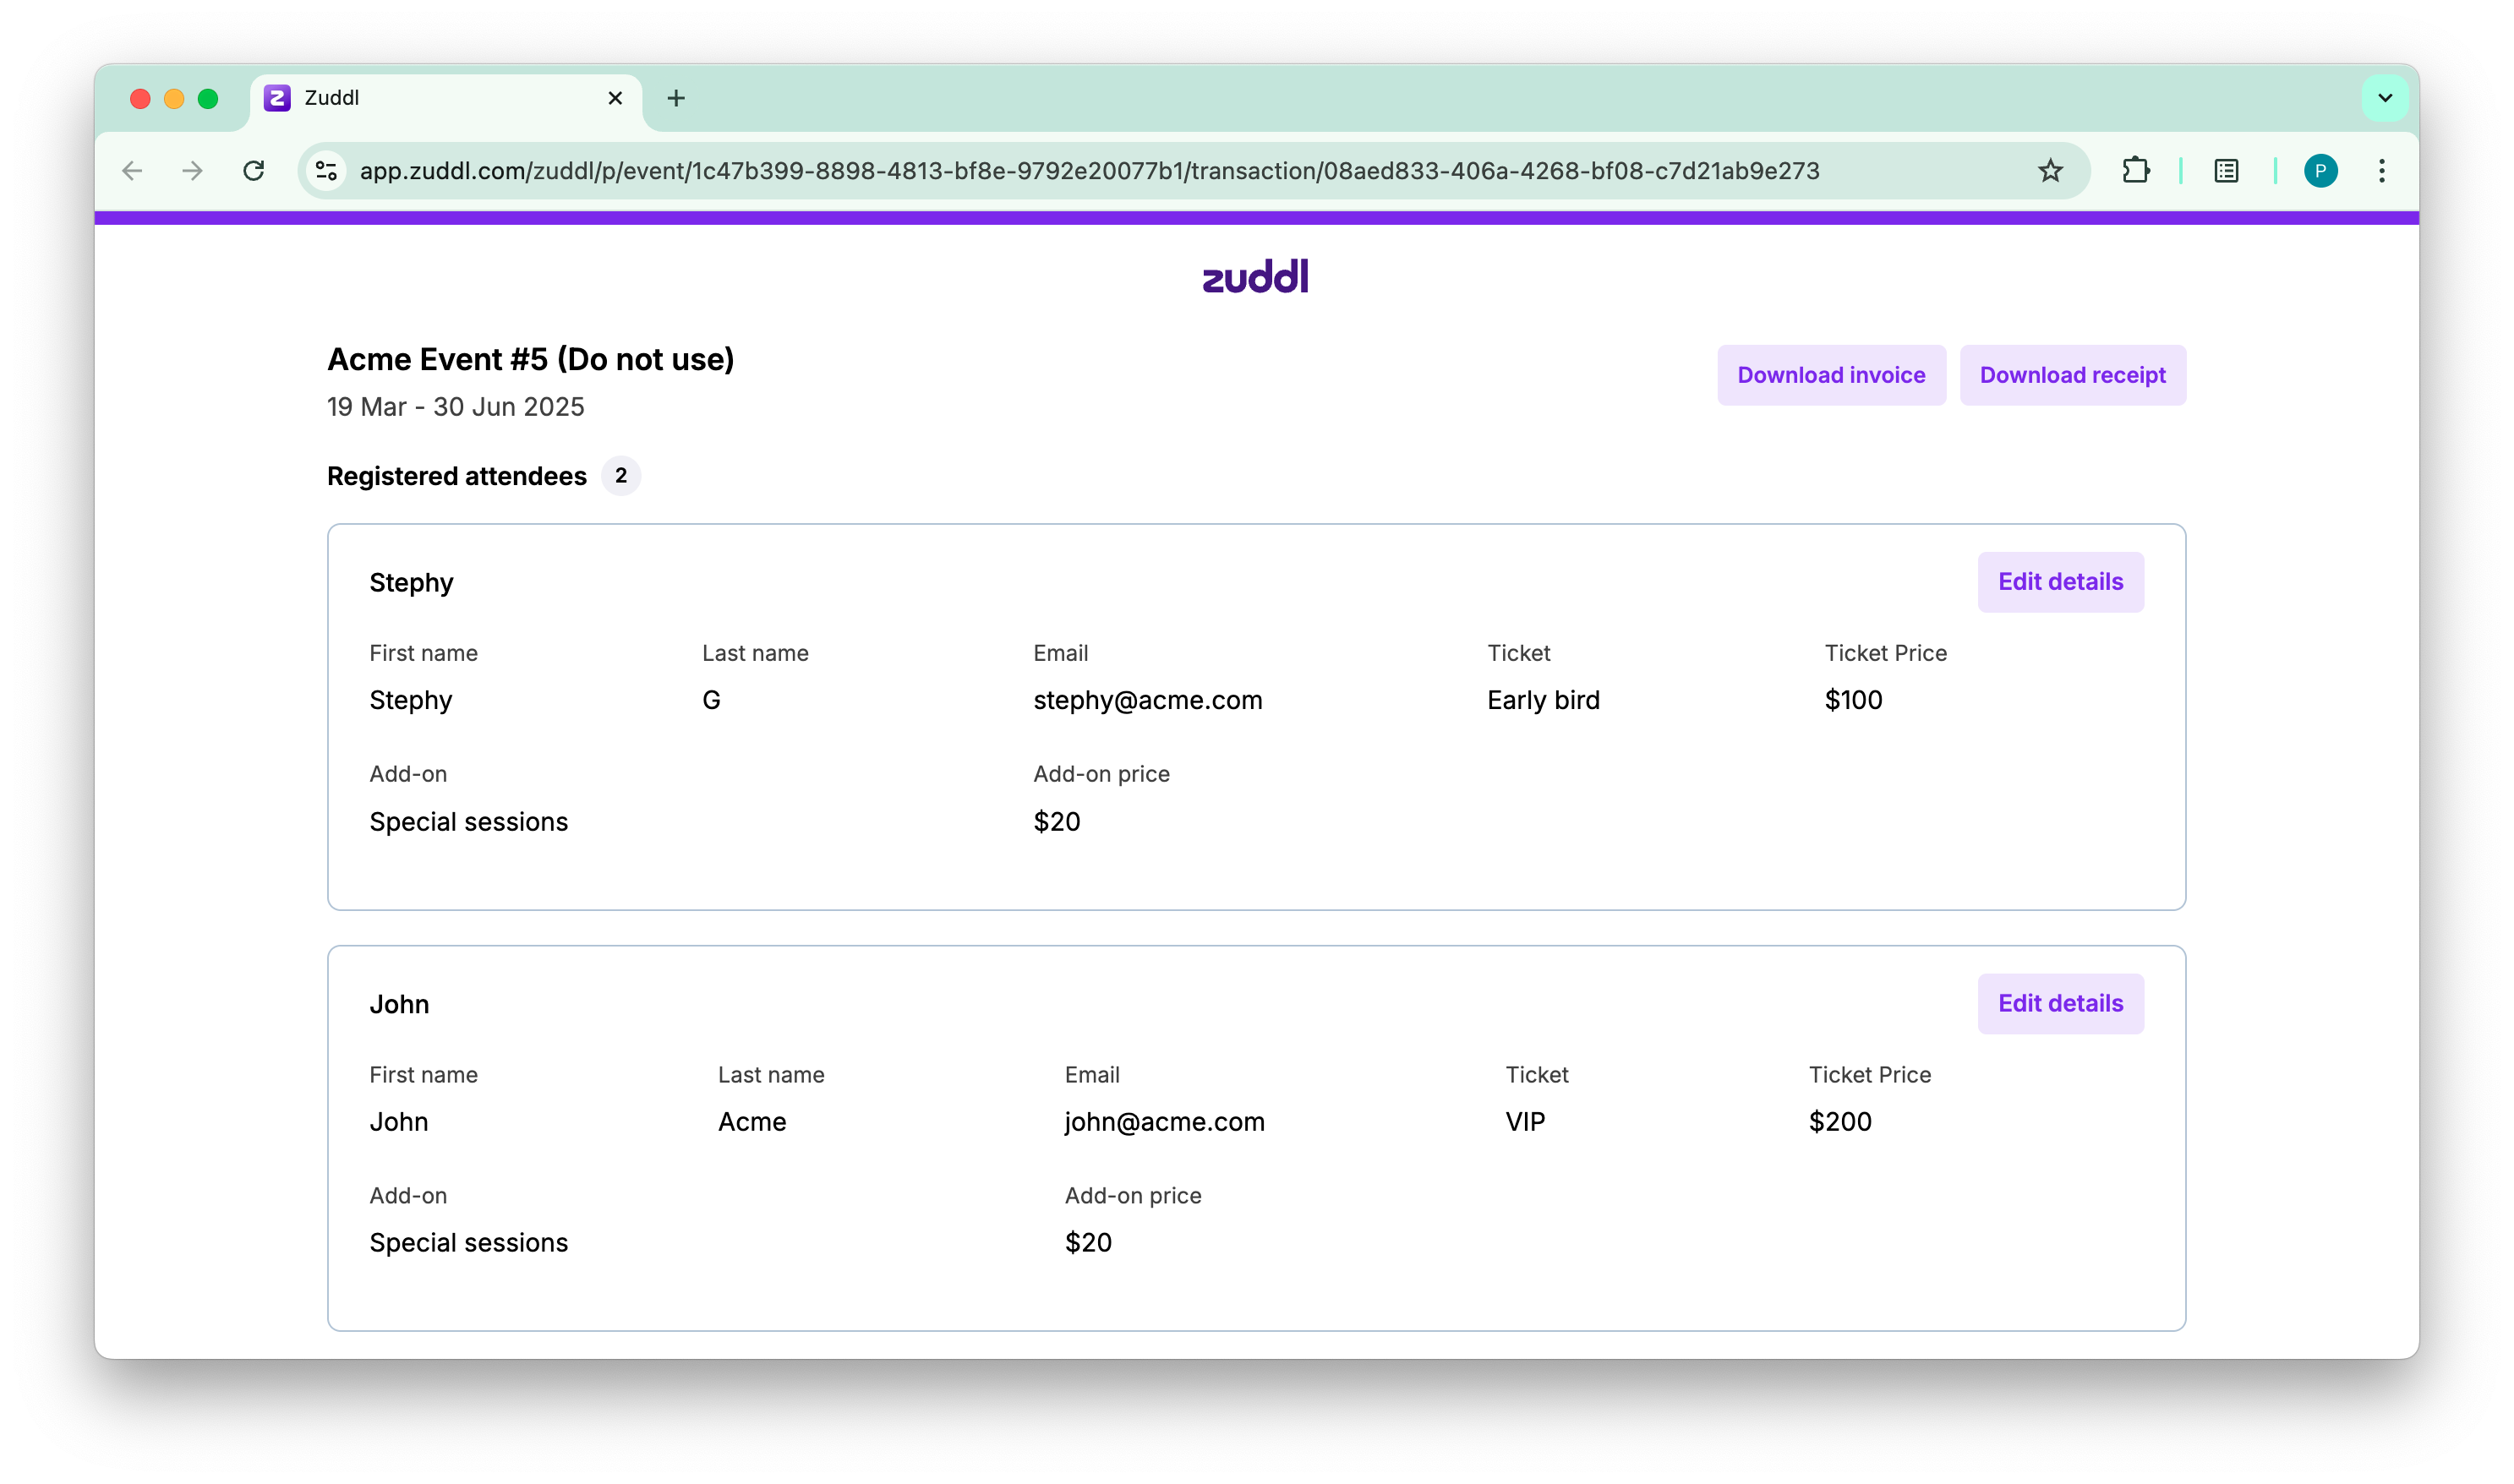The width and height of the screenshot is (2514, 1484).
Task: Open site information icon in address bar
Action: 326,171
